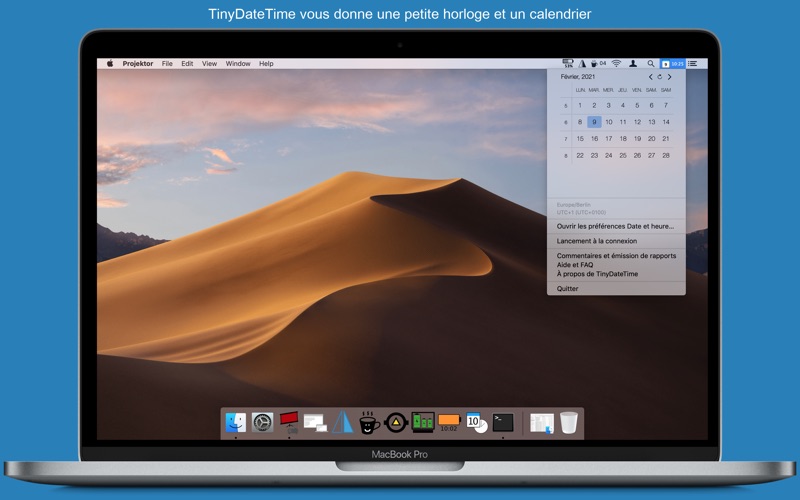800x500 pixels.
Task: Open the Window menu
Action: pyautogui.click(x=238, y=64)
